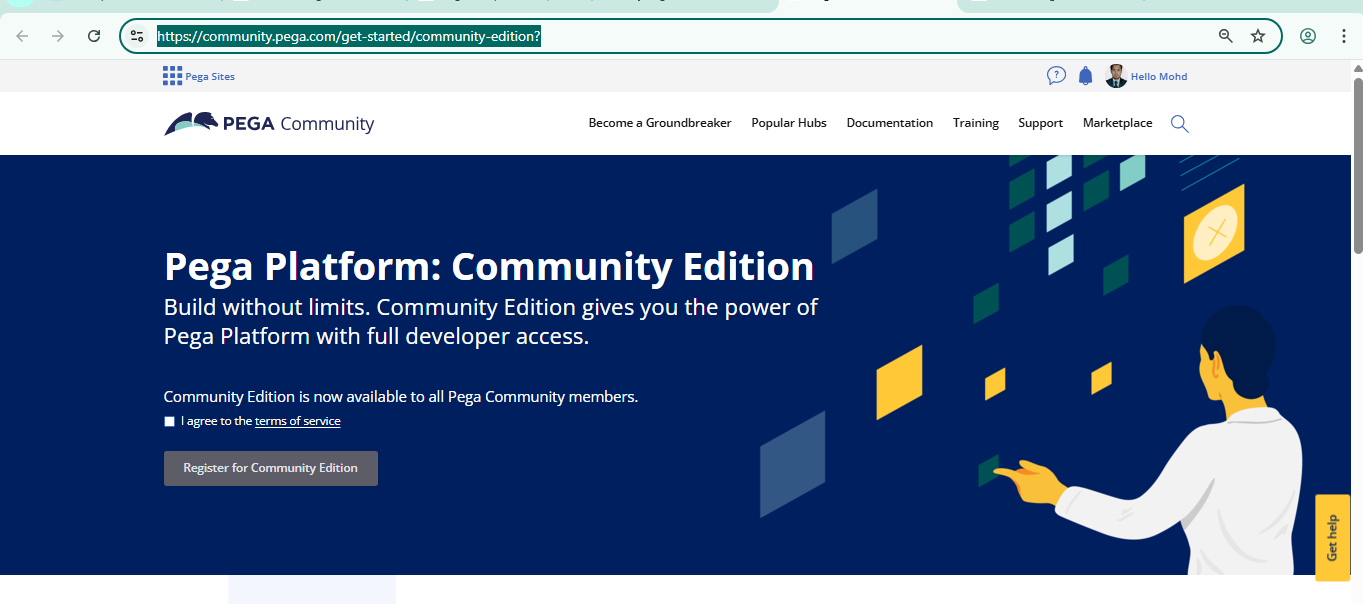Screen dimensions: 1363x604
Task: Reload the page in browser
Action: coord(94,36)
